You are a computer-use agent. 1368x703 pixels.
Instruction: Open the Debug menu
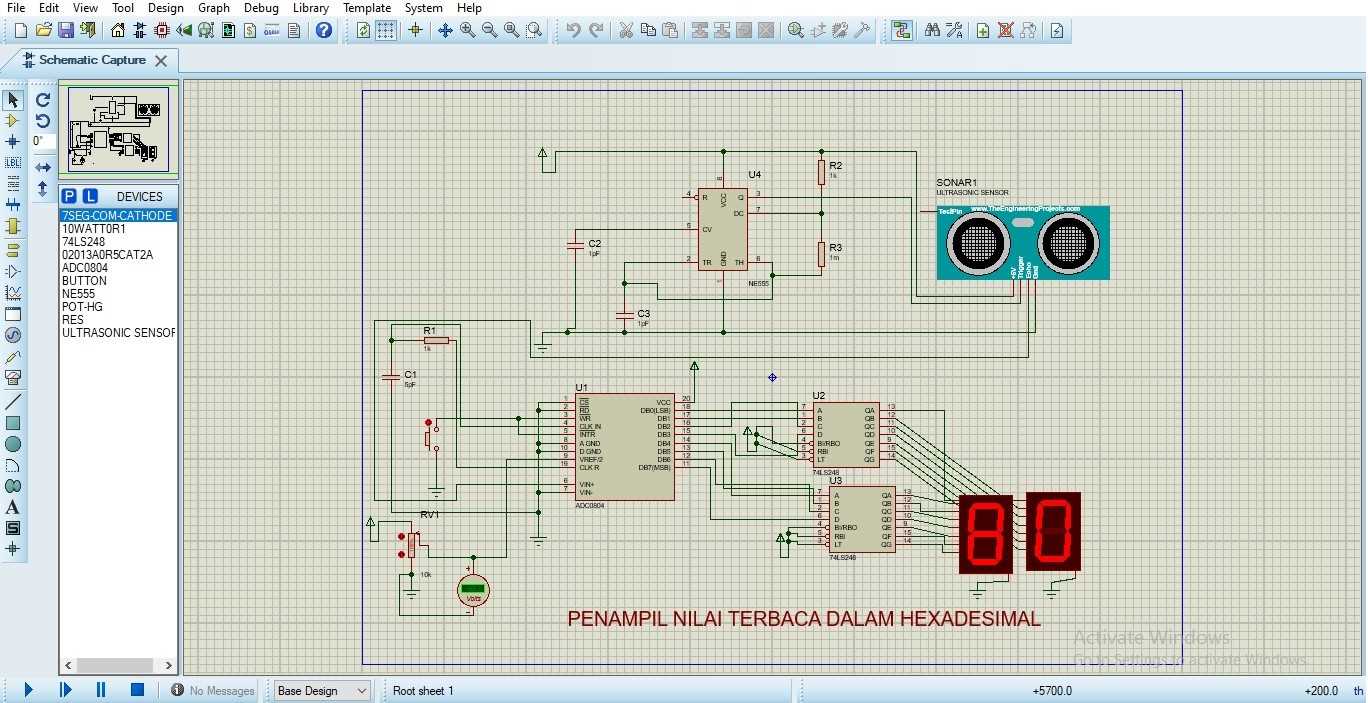point(261,8)
